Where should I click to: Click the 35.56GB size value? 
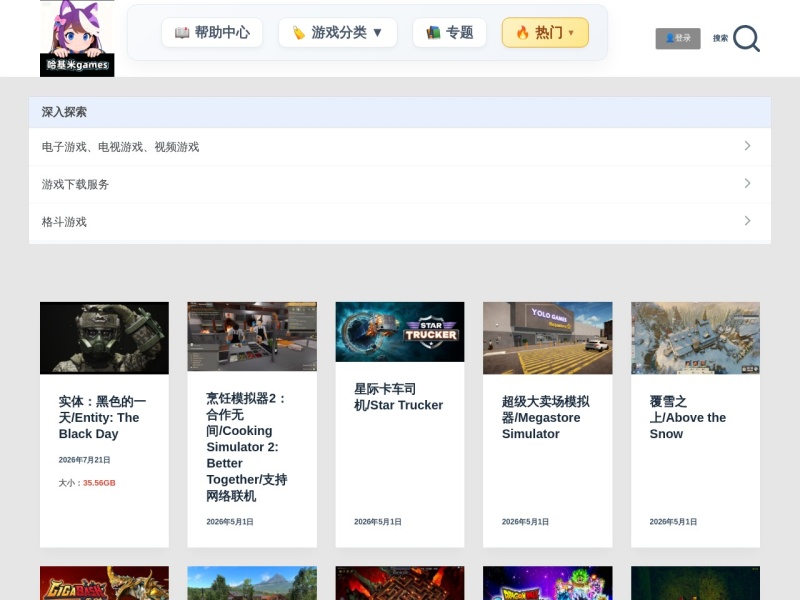click(x=99, y=483)
